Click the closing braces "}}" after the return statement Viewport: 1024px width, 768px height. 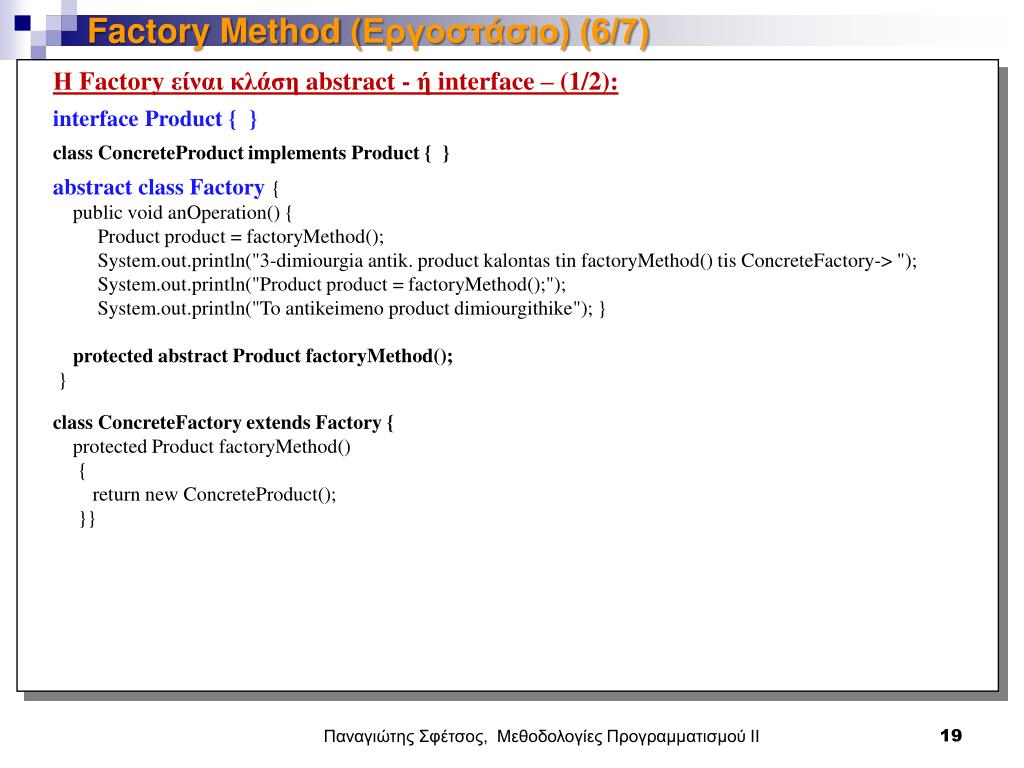pyautogui.click(x=88, y=519)
